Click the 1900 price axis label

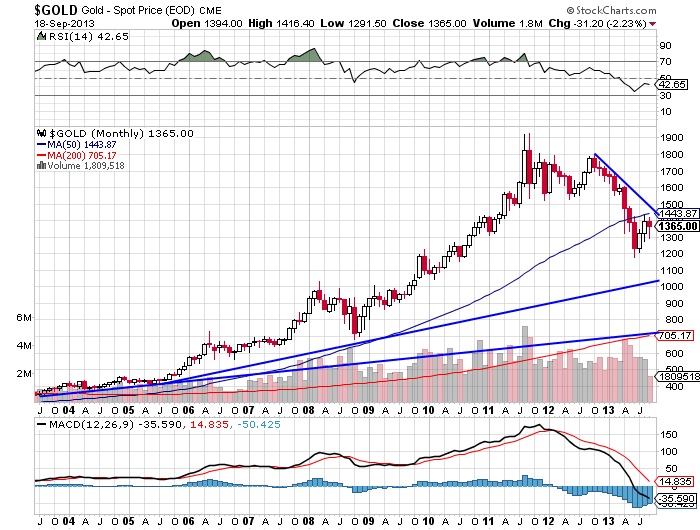pos(671,138)
